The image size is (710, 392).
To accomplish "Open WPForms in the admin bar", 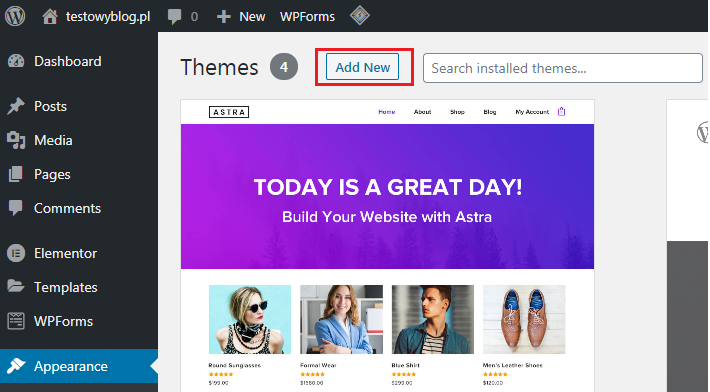I will [307, 17].
